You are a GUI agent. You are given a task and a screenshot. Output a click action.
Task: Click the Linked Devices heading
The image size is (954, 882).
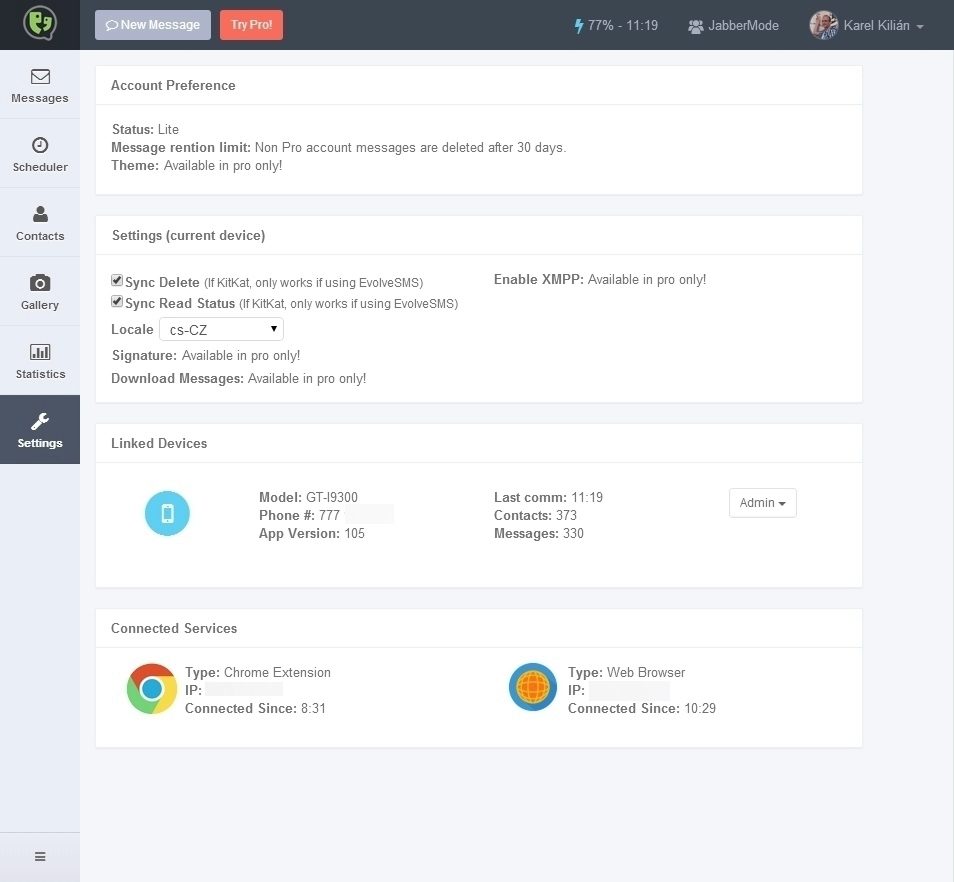(159, 443)
